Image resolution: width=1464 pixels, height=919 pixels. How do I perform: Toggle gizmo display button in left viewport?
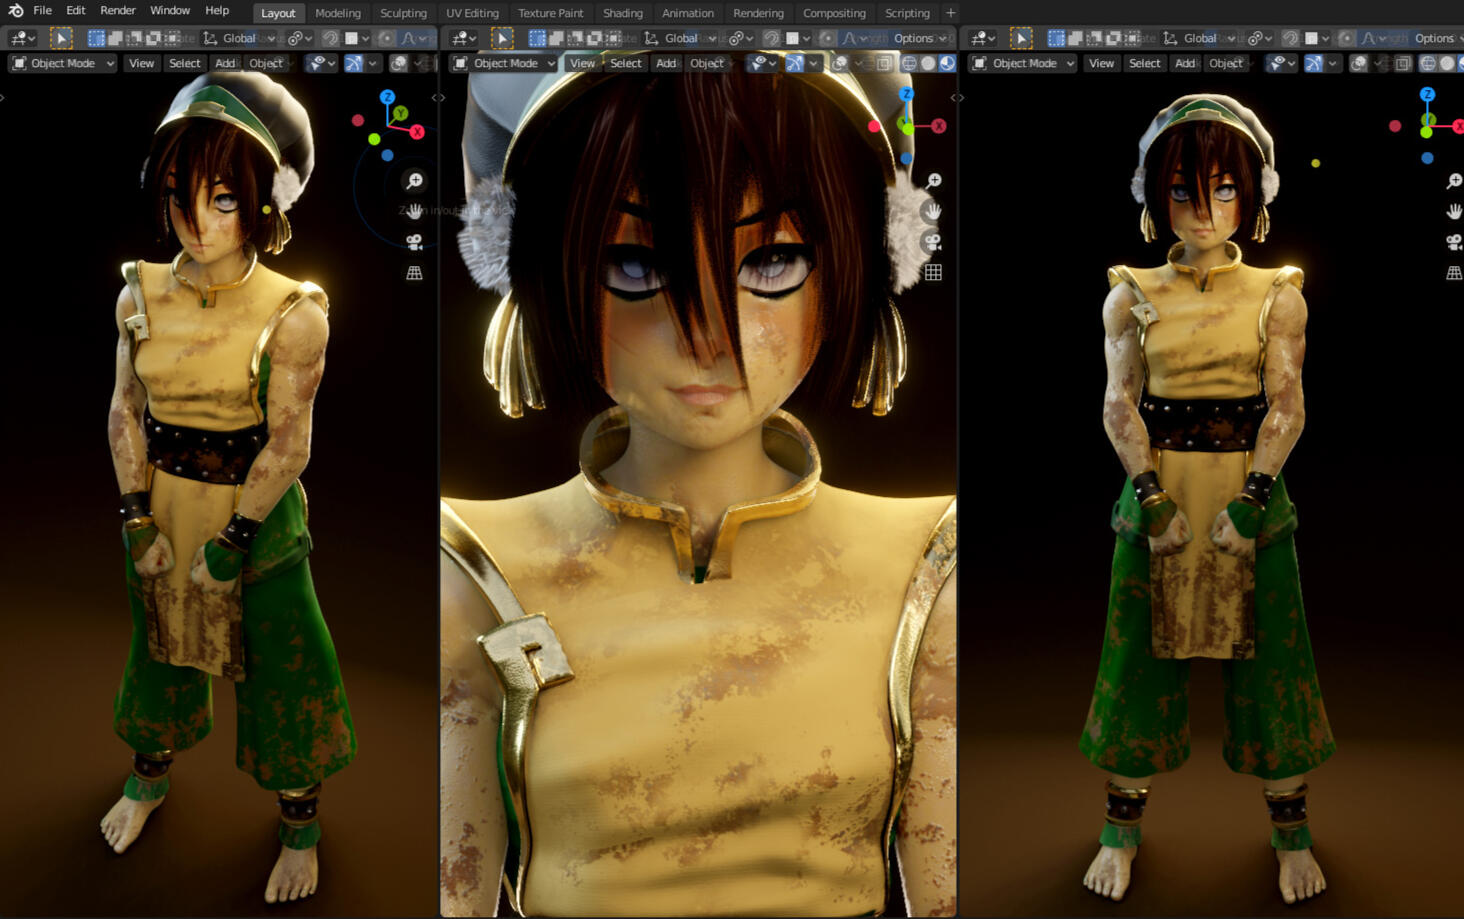pyautogui.click(x=353, y=63)
